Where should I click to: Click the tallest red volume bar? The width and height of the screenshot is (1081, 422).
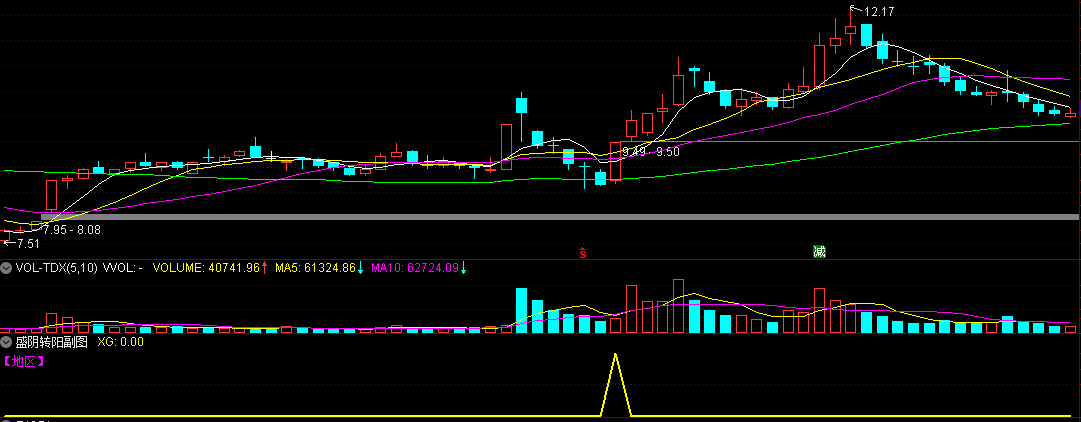(x=678, y=306)
